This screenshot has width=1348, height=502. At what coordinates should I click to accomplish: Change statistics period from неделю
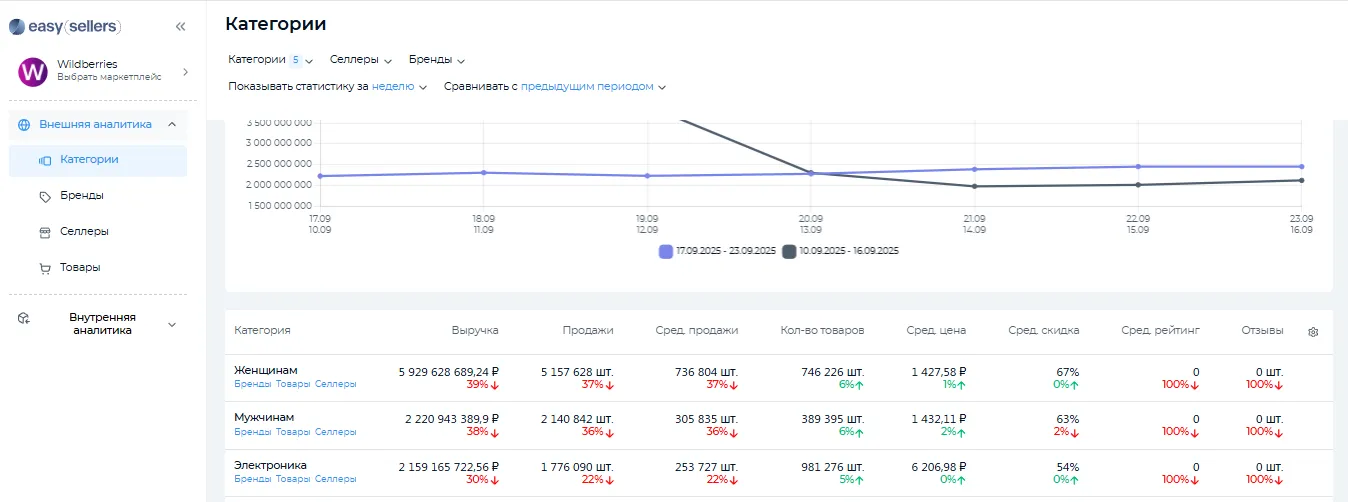(399, 87)
